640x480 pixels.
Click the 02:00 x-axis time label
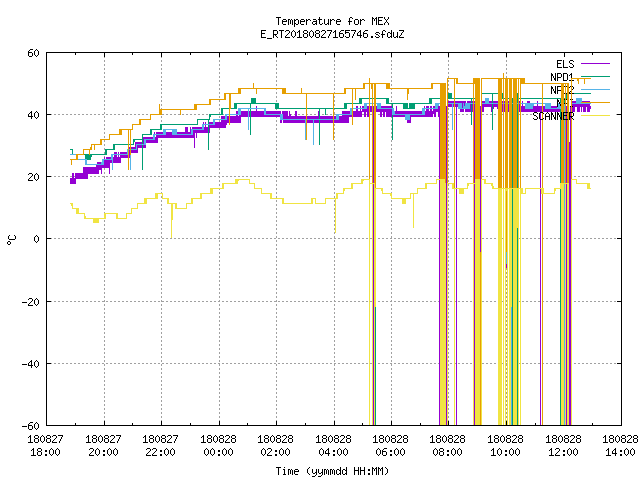276,452
